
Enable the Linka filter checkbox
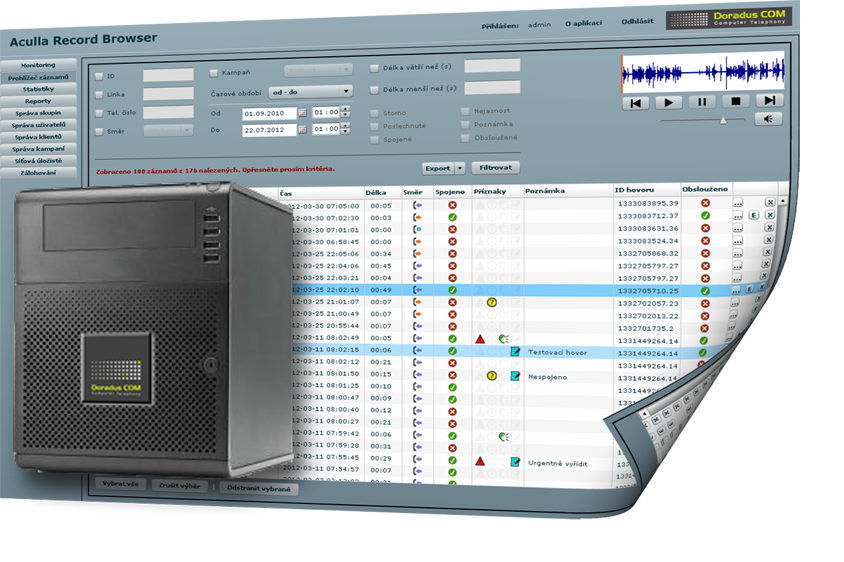[99, 95]
